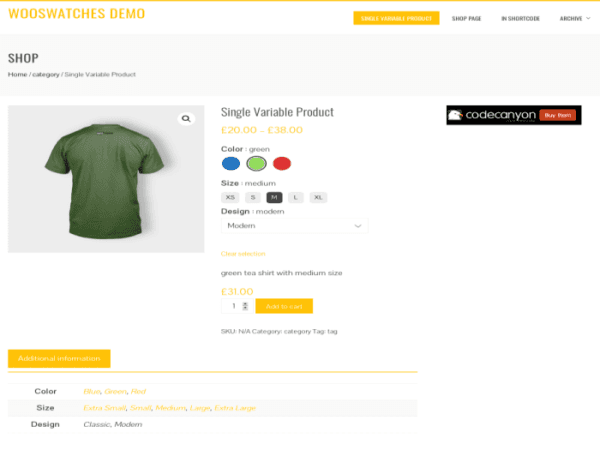Image resolution: width=600 pixels, height=450 pixels.
Task: Click the green t-shirt product image
Action: [x=106, y=179]
